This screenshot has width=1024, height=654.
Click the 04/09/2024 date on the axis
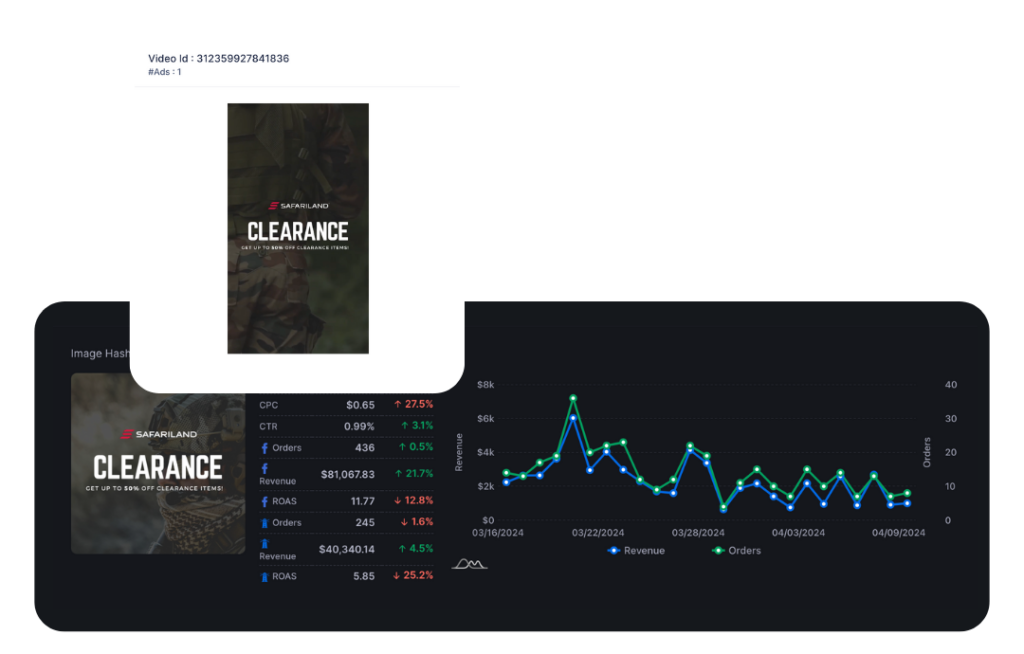(899, 533)
